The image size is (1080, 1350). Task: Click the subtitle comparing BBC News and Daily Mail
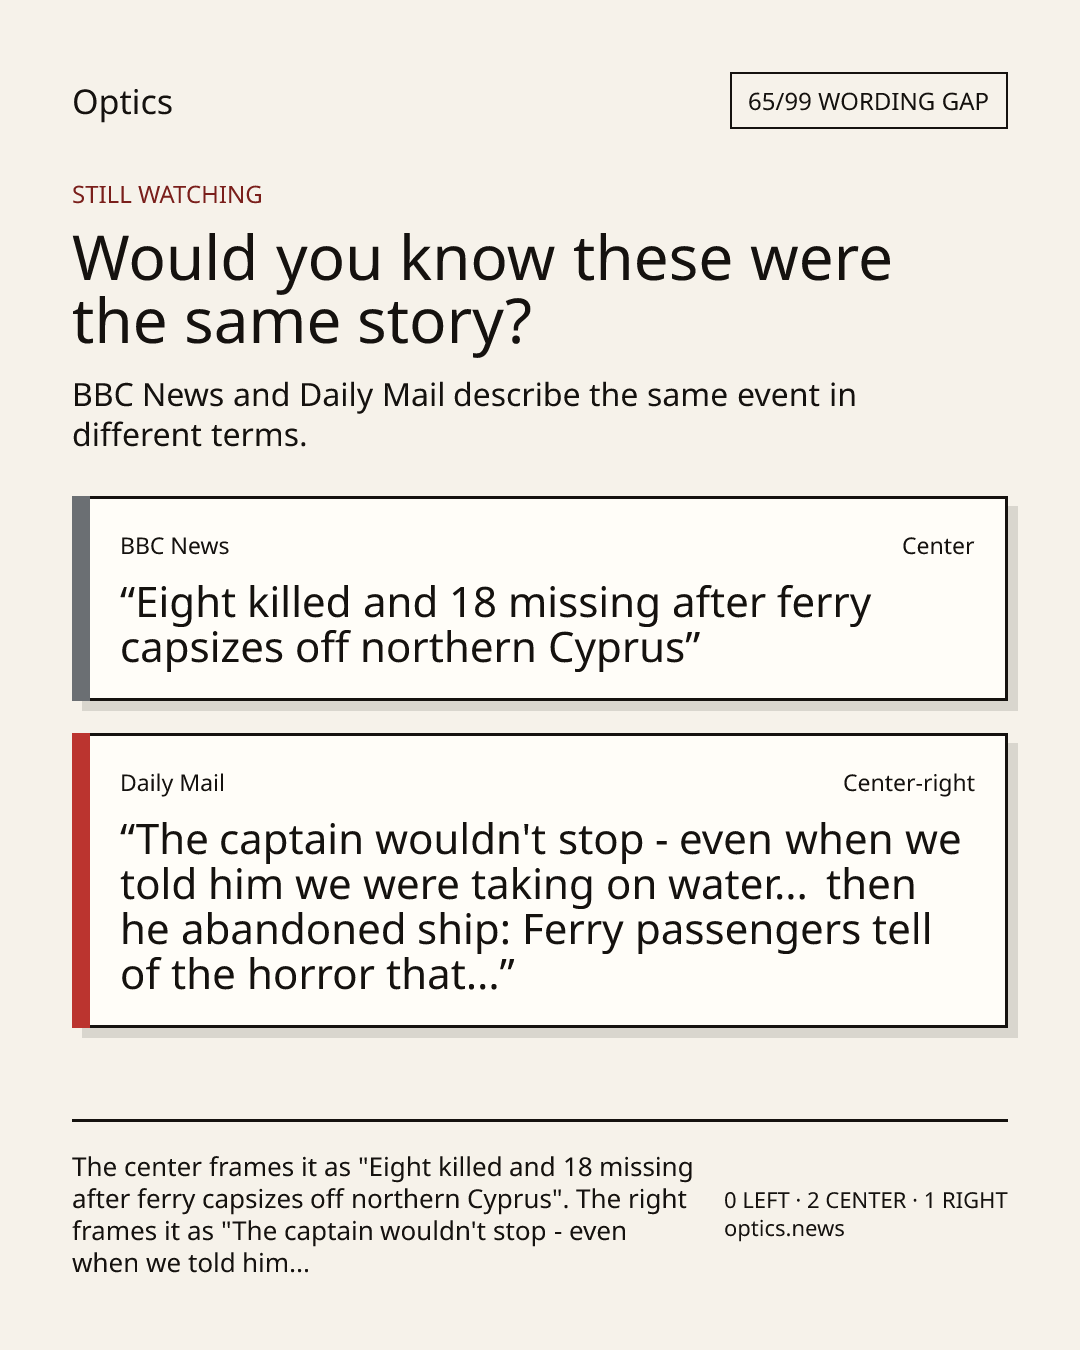coord(464,415)
